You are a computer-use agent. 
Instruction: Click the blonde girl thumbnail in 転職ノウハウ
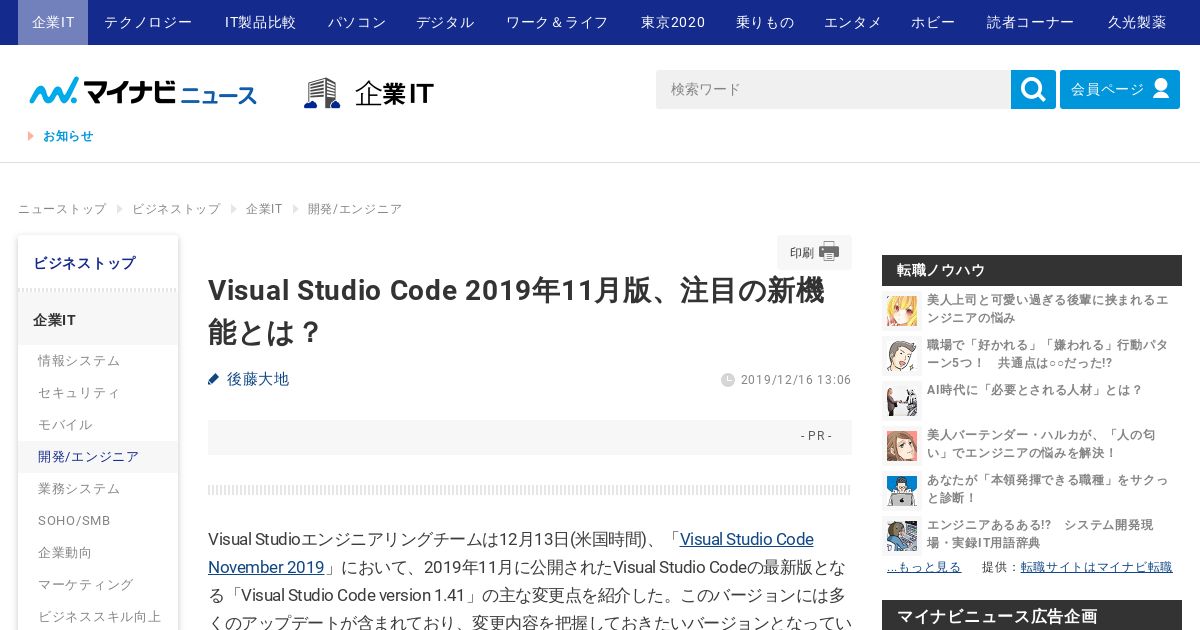click(x=902, y=310)
